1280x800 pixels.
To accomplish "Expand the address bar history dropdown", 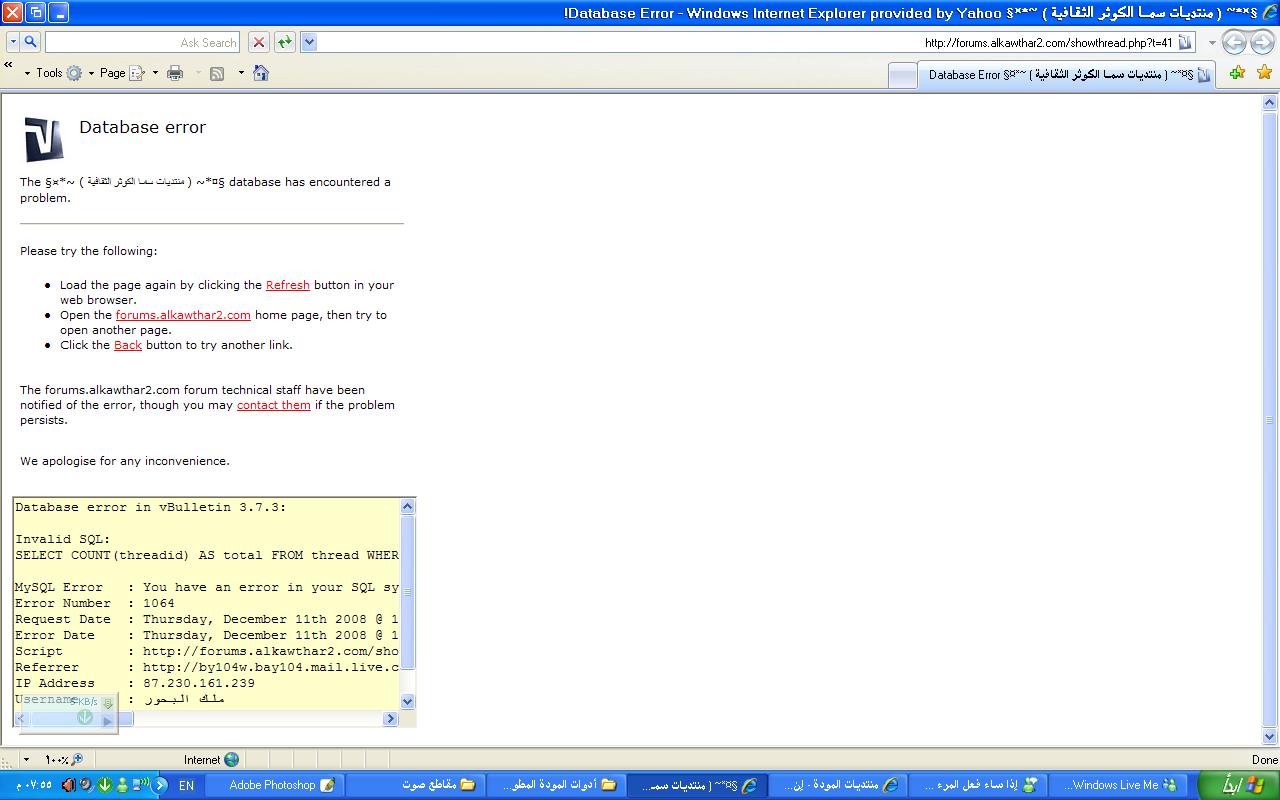I will [x=309, y=42].
